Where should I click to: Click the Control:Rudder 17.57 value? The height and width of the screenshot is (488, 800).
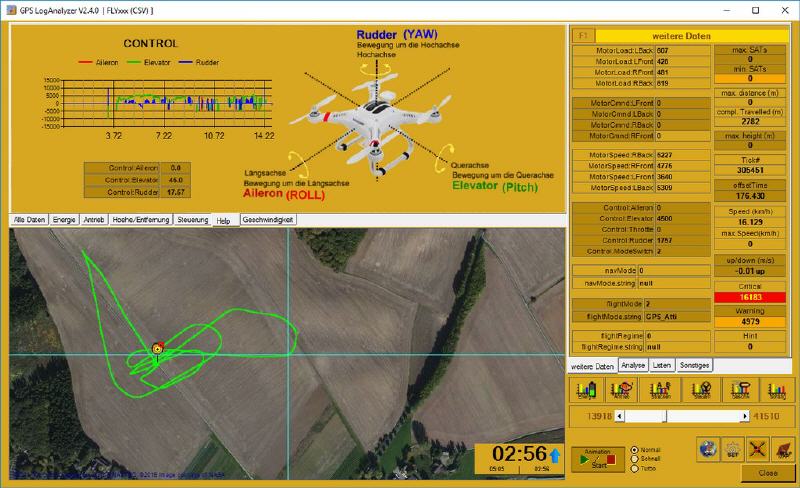[176, 192]
